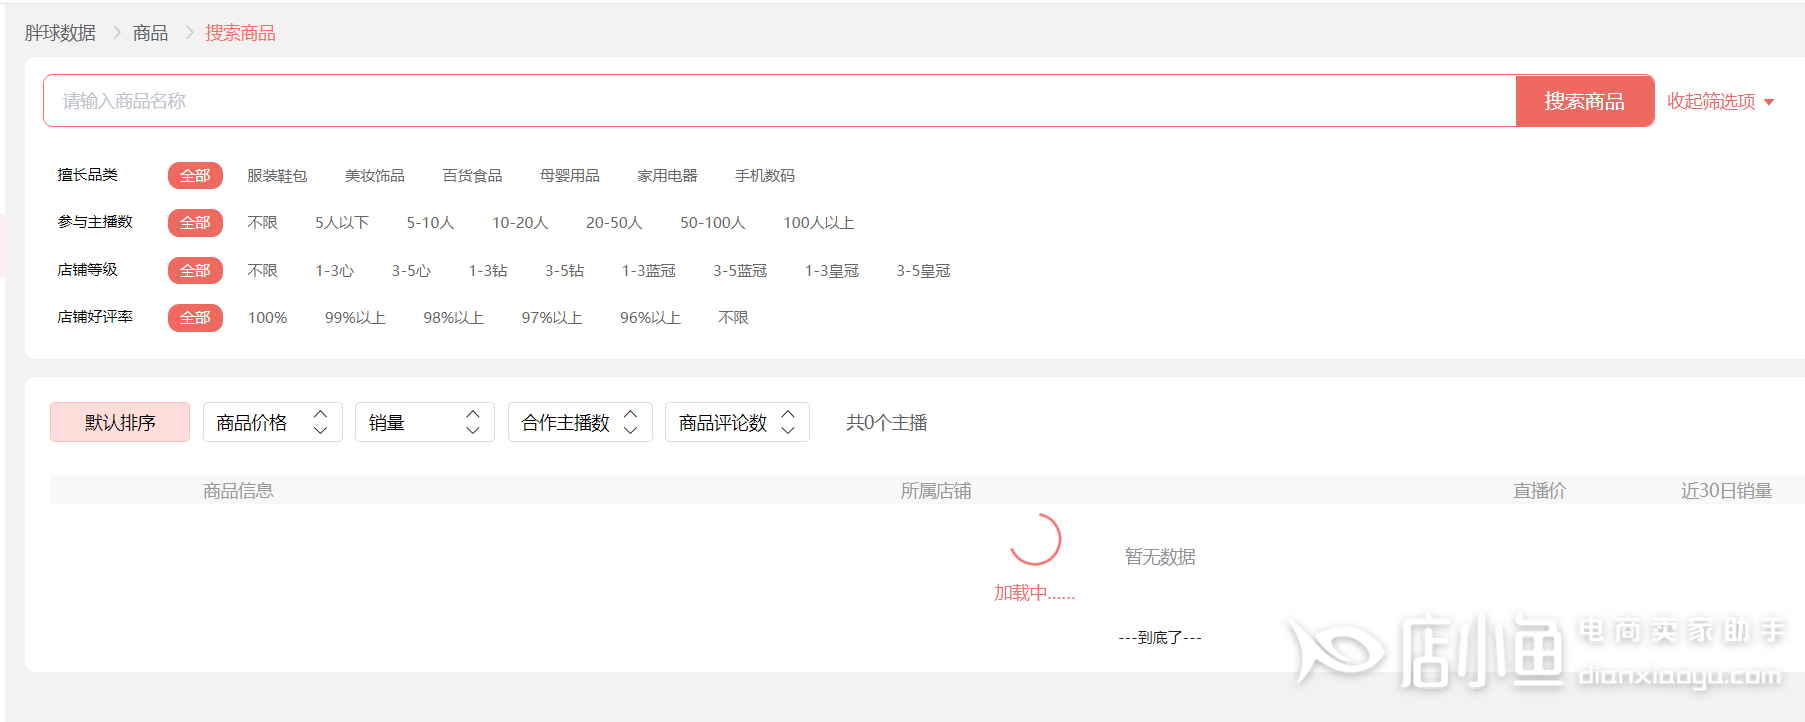Sort by 合作主播数
Image resolution: width=1805 pixels, height=722 pixels.
click(x=580, y=422)
